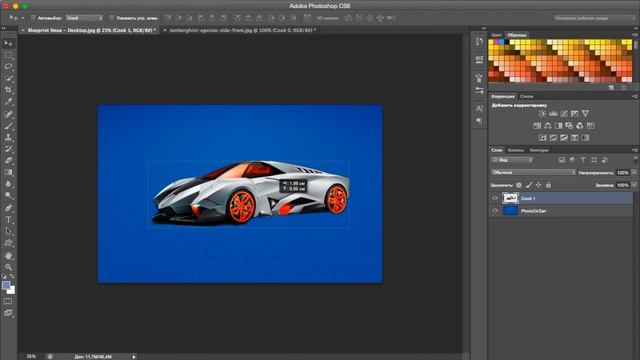Viewport: 640px width, 360px height.
Task: Toggle Quick Mask mode icon
Action: (x=8, y=301)
